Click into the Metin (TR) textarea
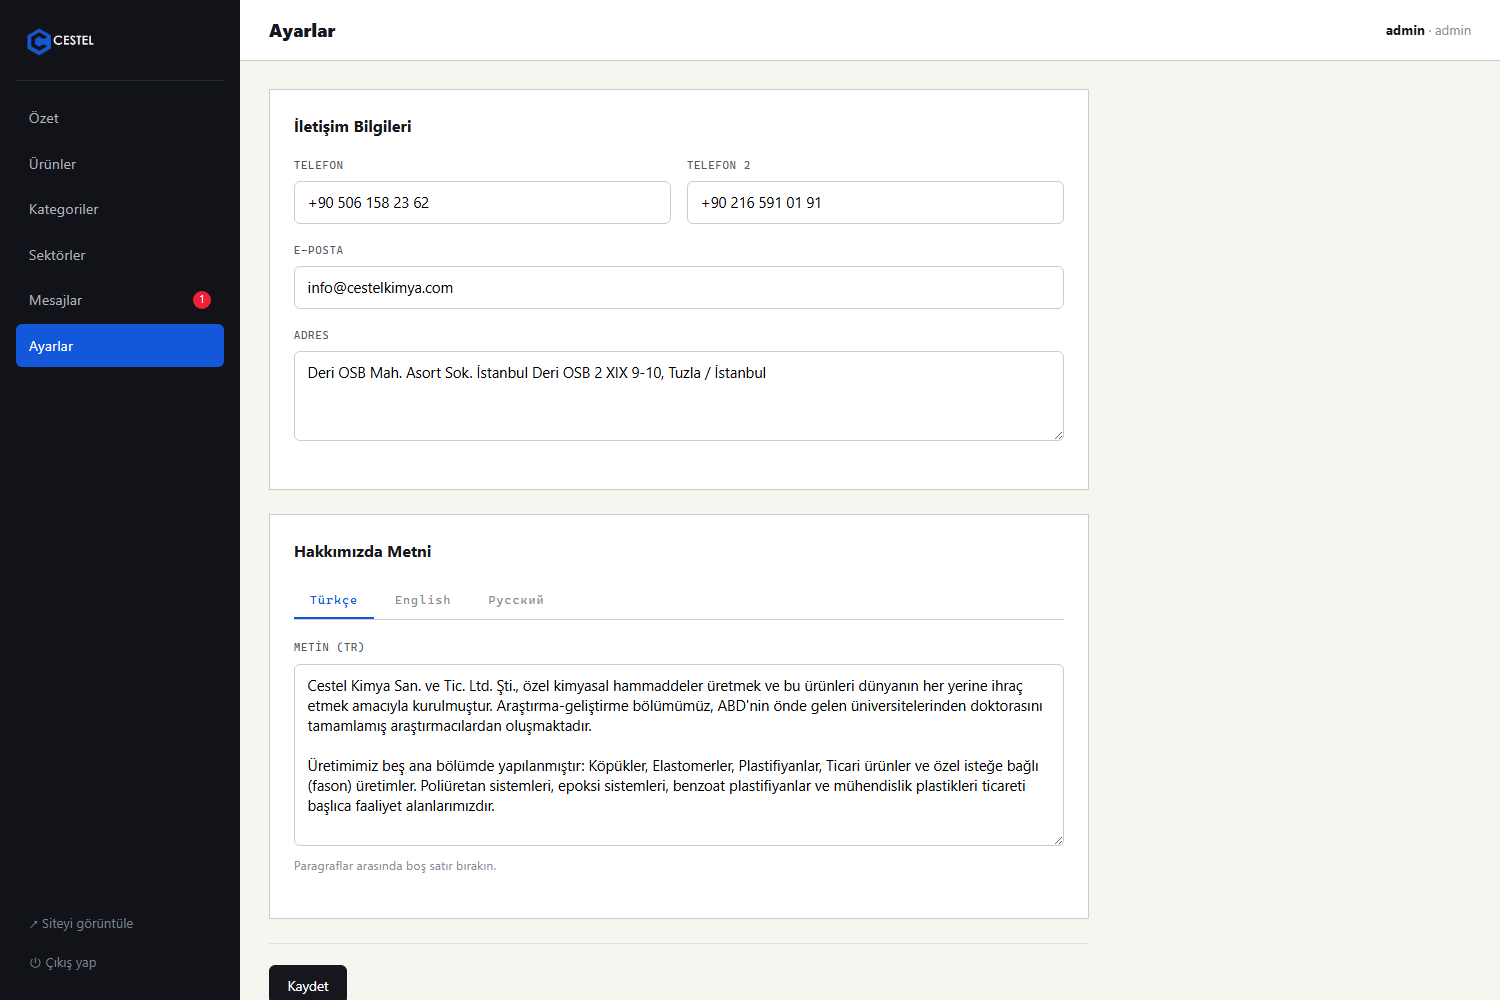This screenshot has width=1500, height=1000. coord(679,755)
